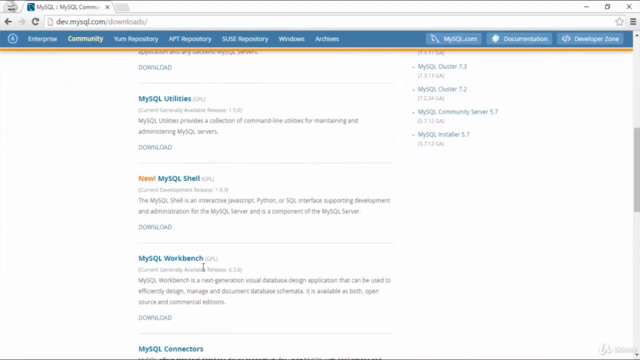Viewport: 640px width, 360px height.
Task: Click the MySQL downloads circle icon
Action: pos(13,39)
